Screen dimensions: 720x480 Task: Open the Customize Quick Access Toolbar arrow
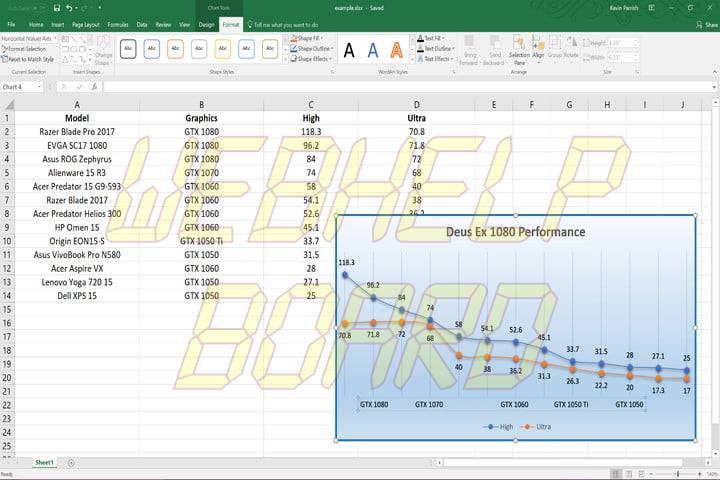click(x=100, y=8)
